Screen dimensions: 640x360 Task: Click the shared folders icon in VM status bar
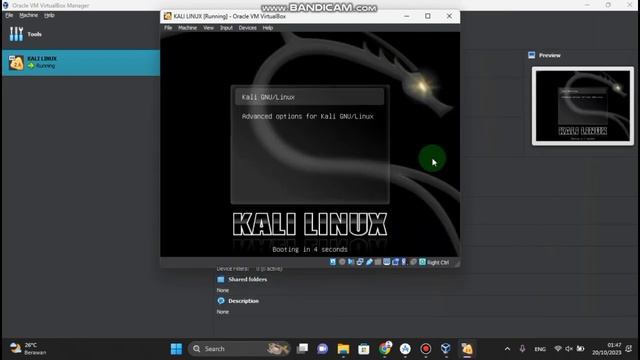pos(378,262)
